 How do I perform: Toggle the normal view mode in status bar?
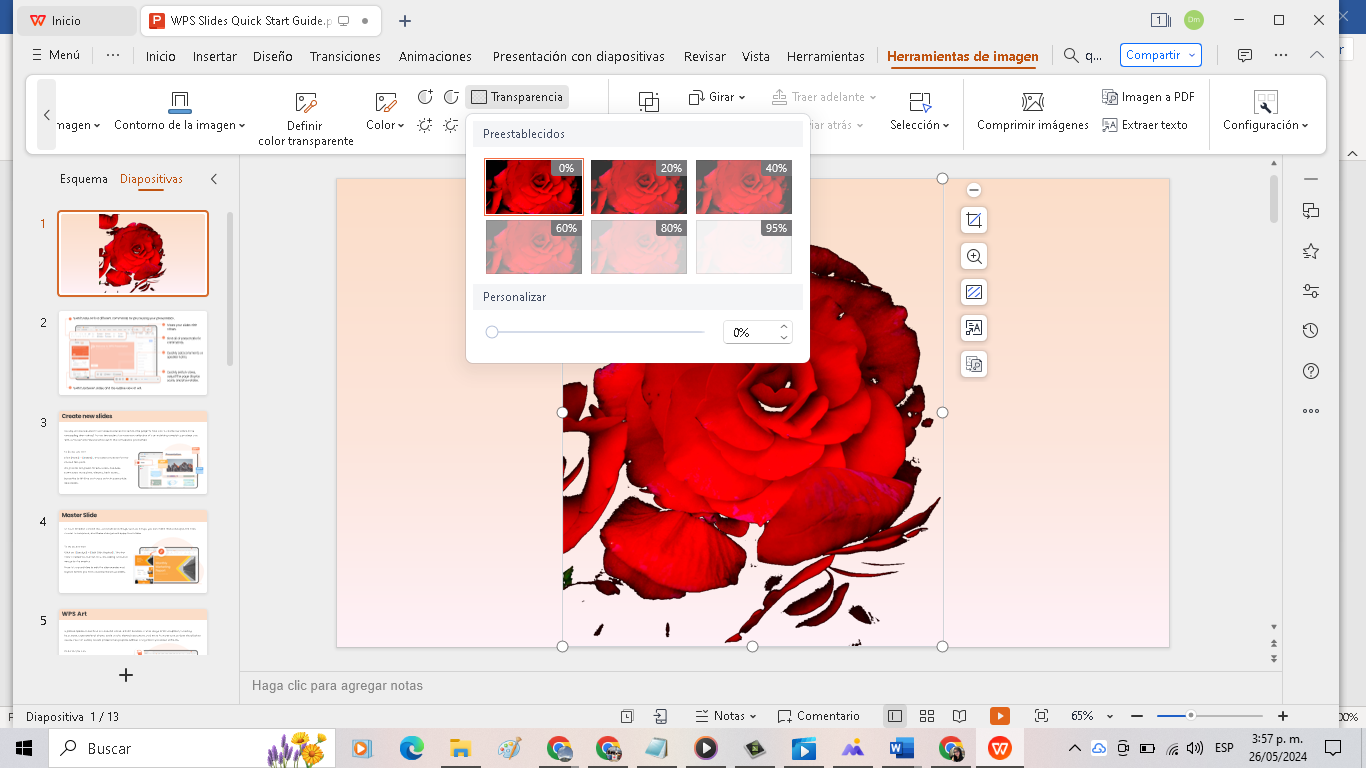[895, 716]
